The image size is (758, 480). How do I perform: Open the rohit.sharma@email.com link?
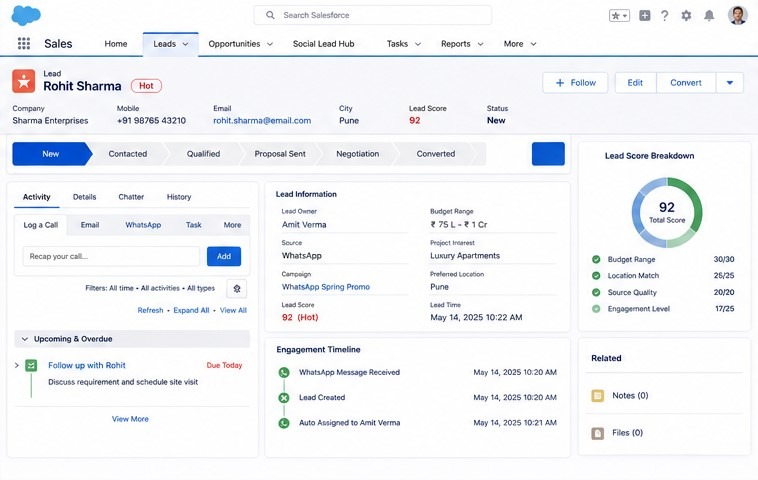click(262, 121)
